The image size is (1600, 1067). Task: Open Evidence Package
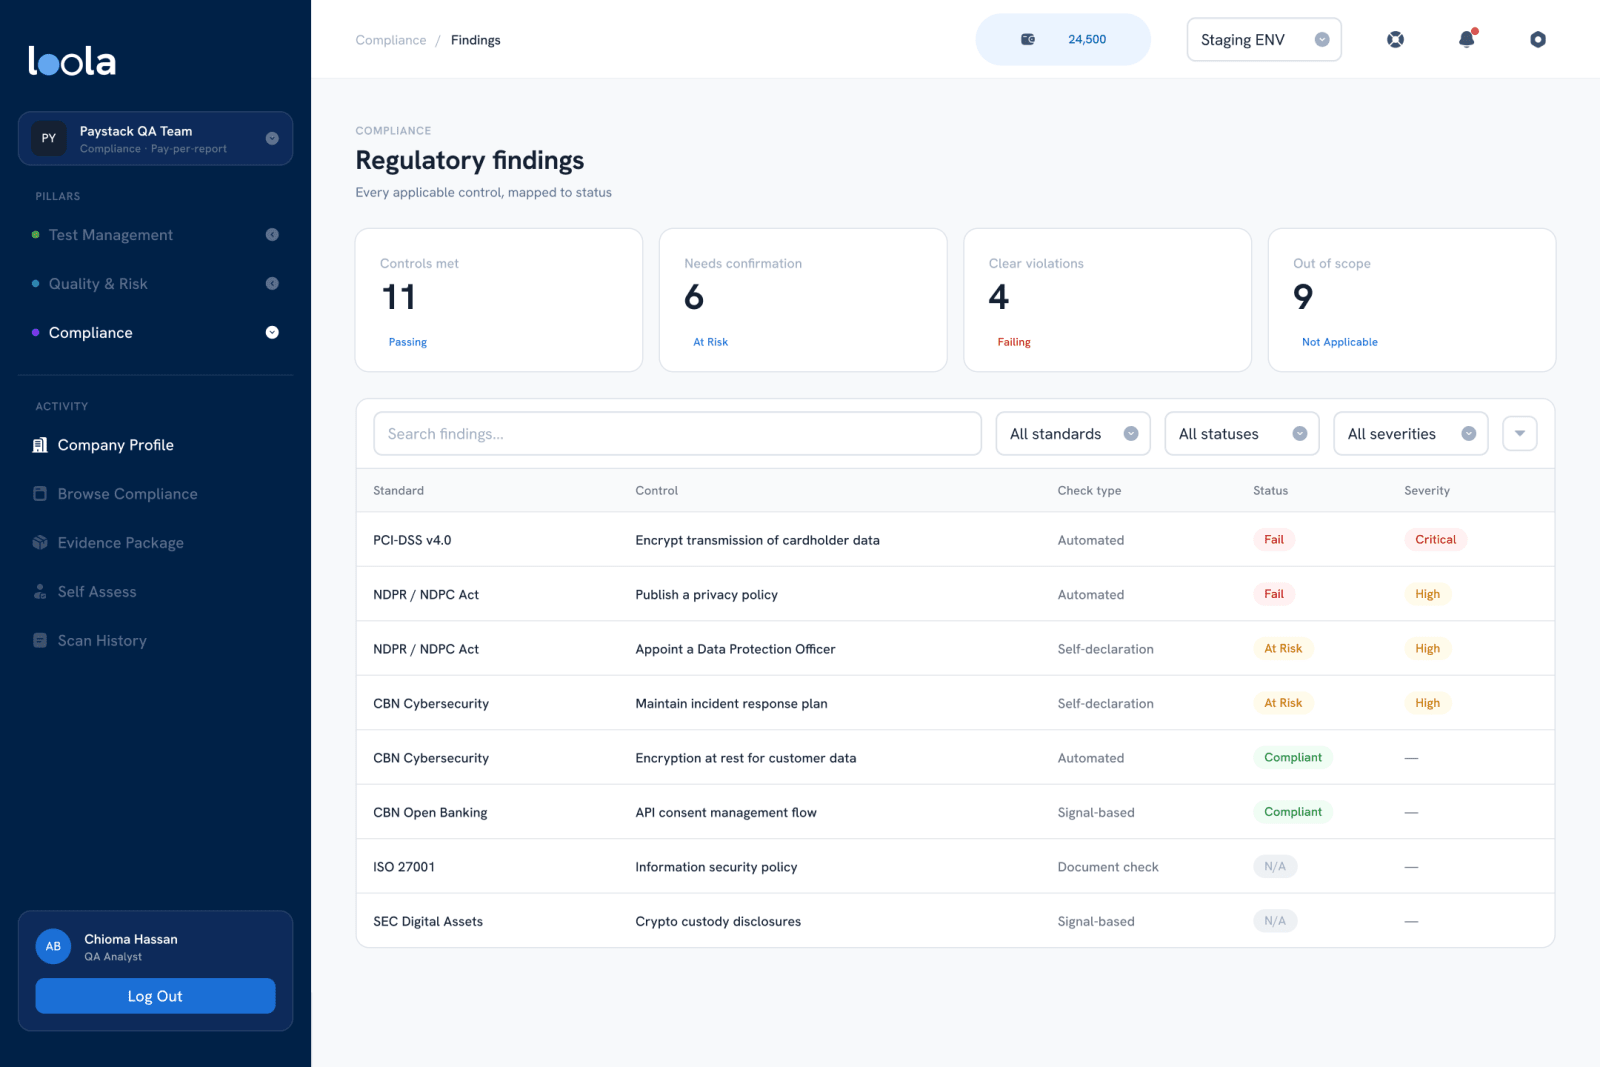pos(121,543)
